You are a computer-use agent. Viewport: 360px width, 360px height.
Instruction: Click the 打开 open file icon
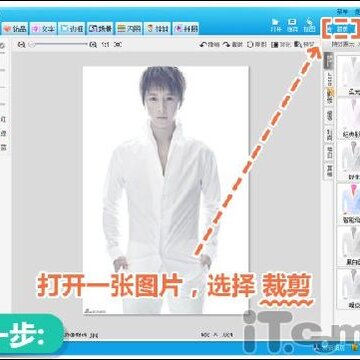[276, 26]
